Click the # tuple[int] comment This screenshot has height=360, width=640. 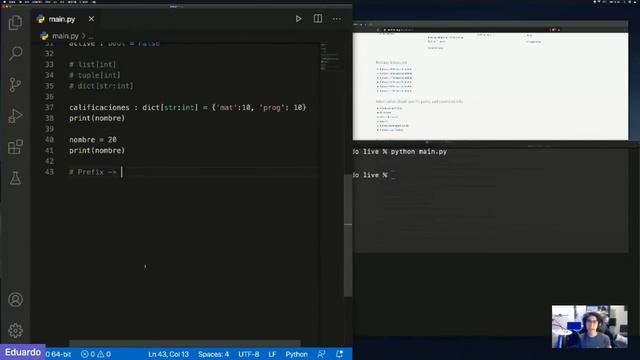pos(95,75)
